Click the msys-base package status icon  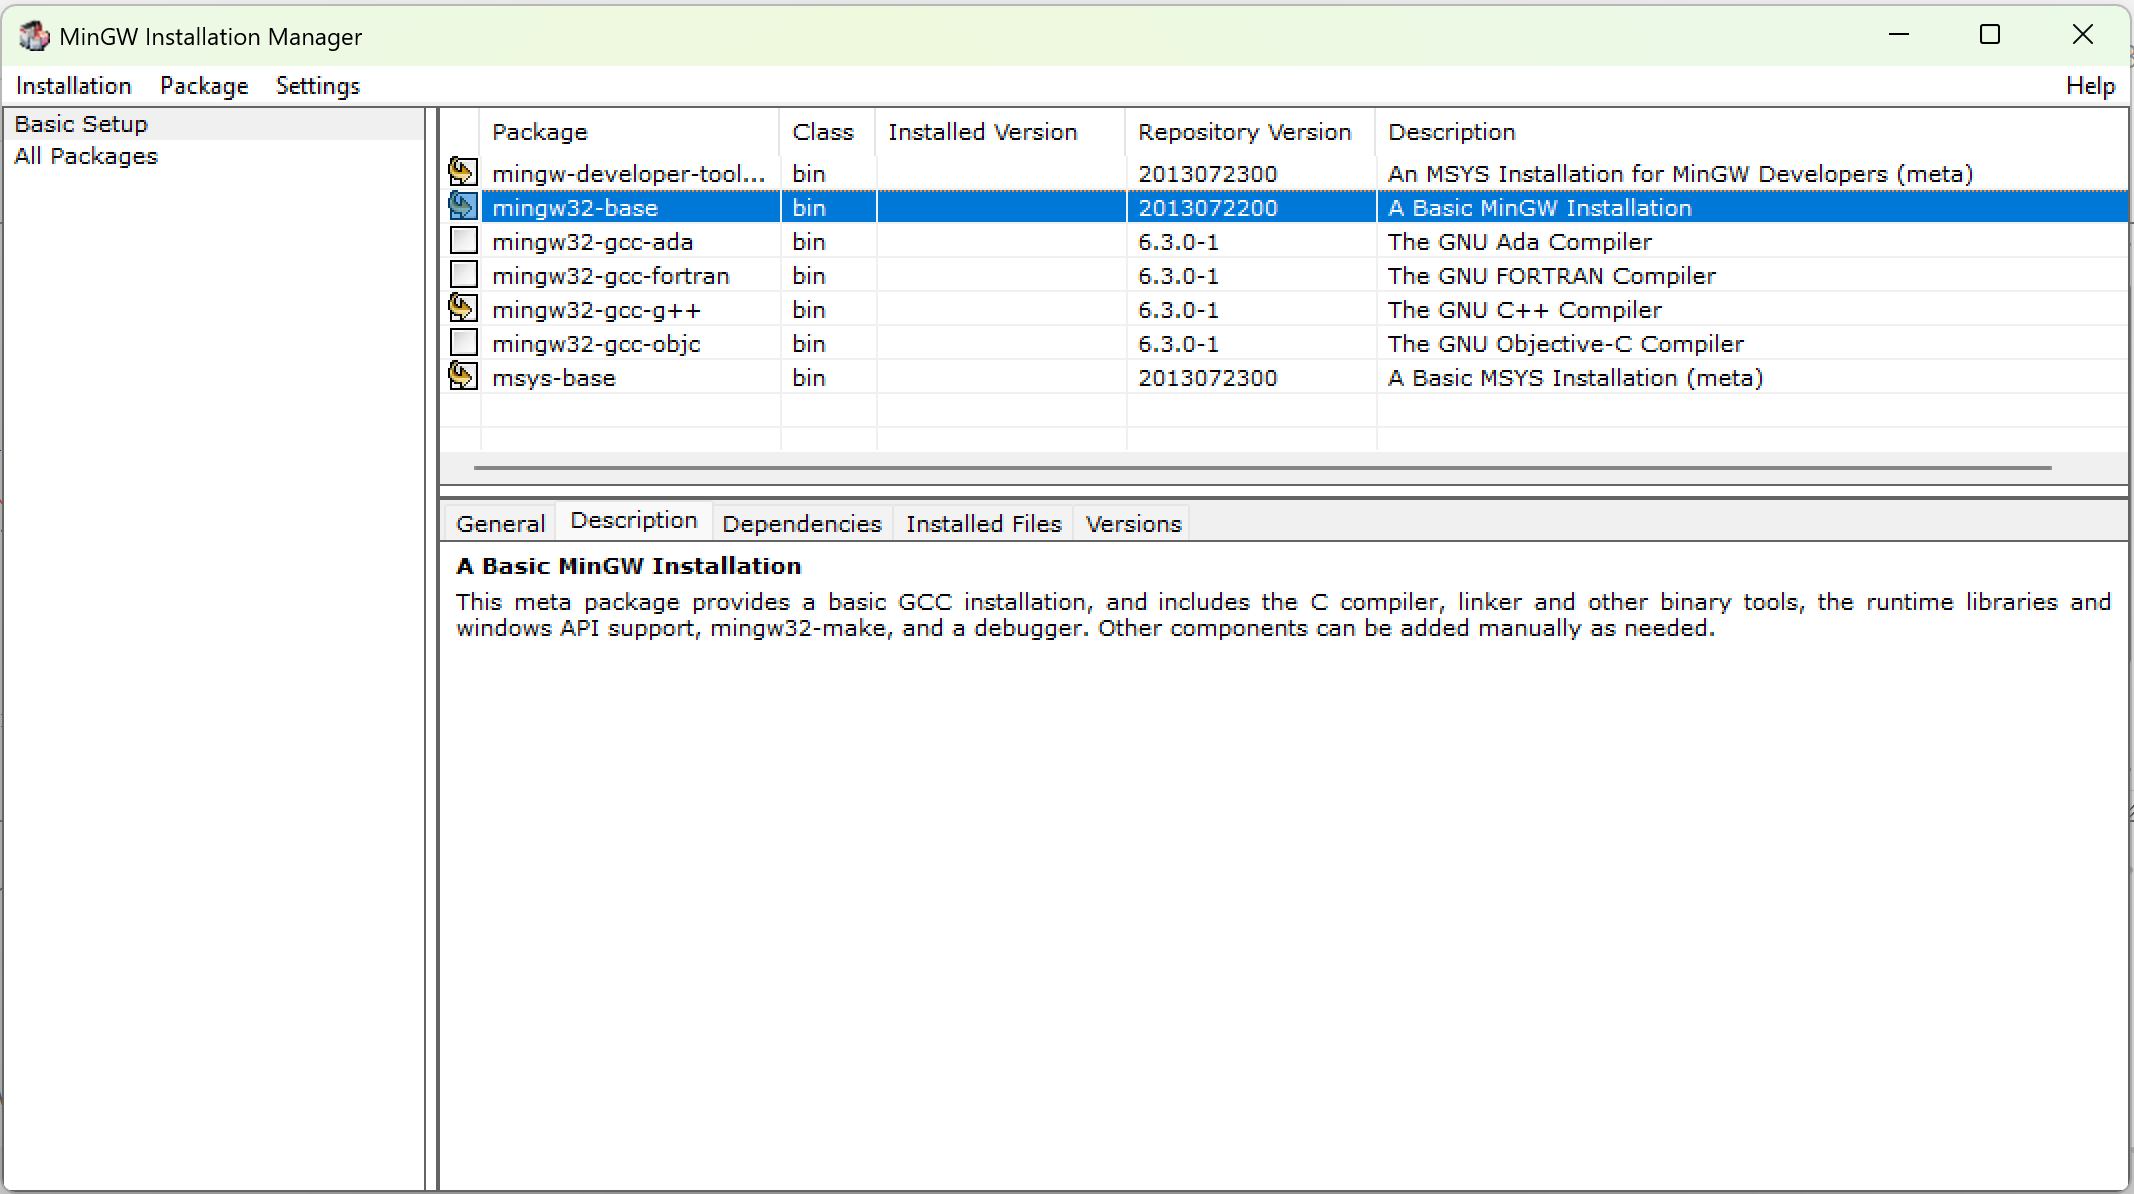(x=462, y=377)
